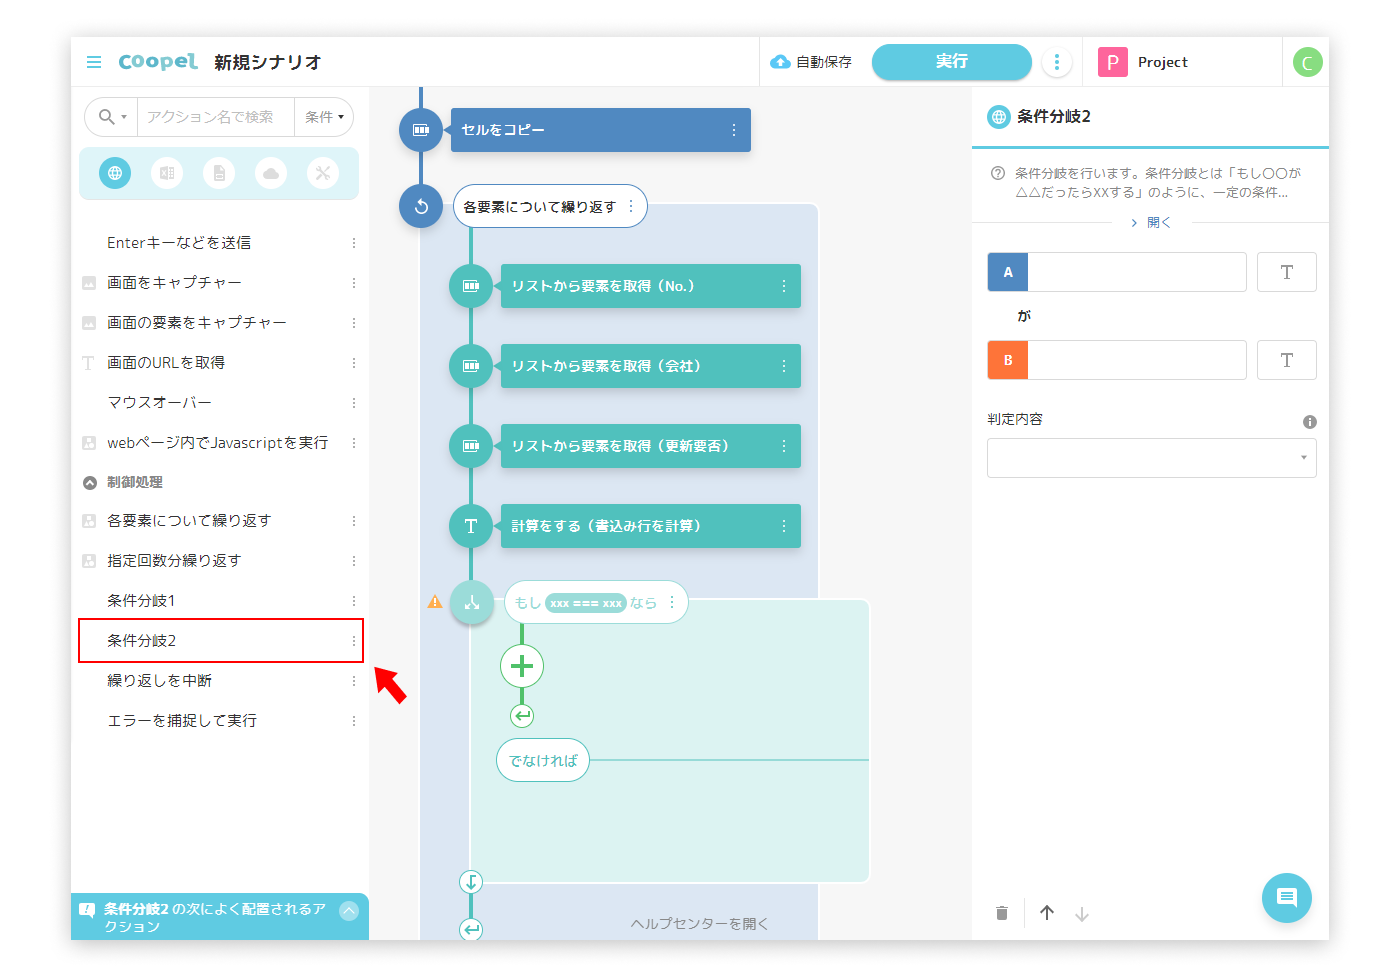Click the conditional branch node icon
The image size is (1400, 977).
pos(471,602)
